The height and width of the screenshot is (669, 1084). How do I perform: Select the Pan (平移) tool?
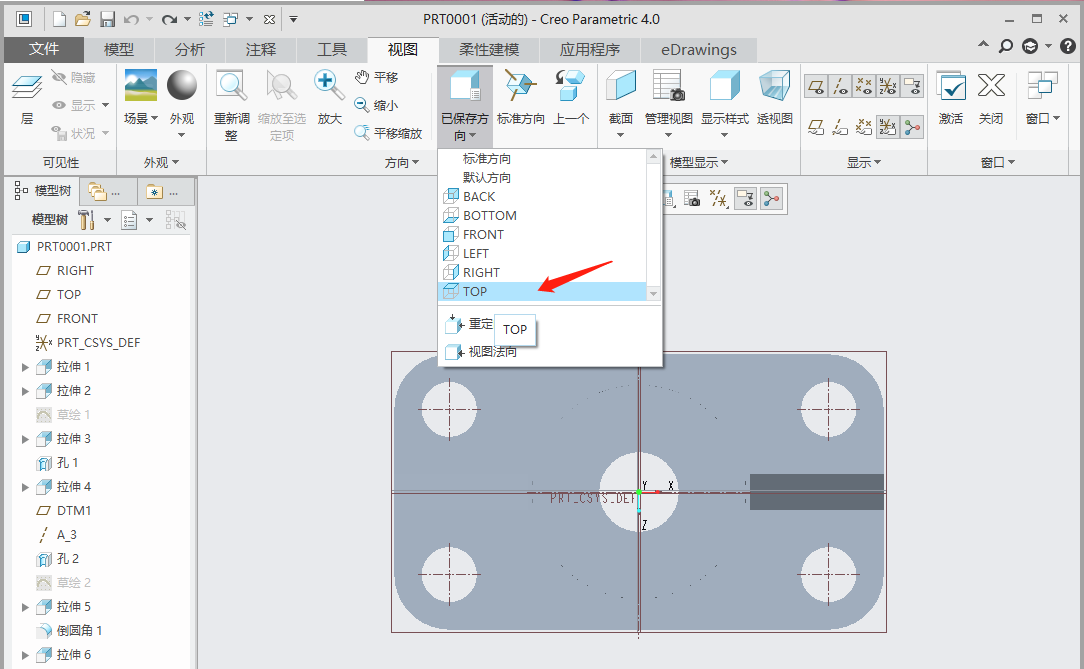pos(377,77)
